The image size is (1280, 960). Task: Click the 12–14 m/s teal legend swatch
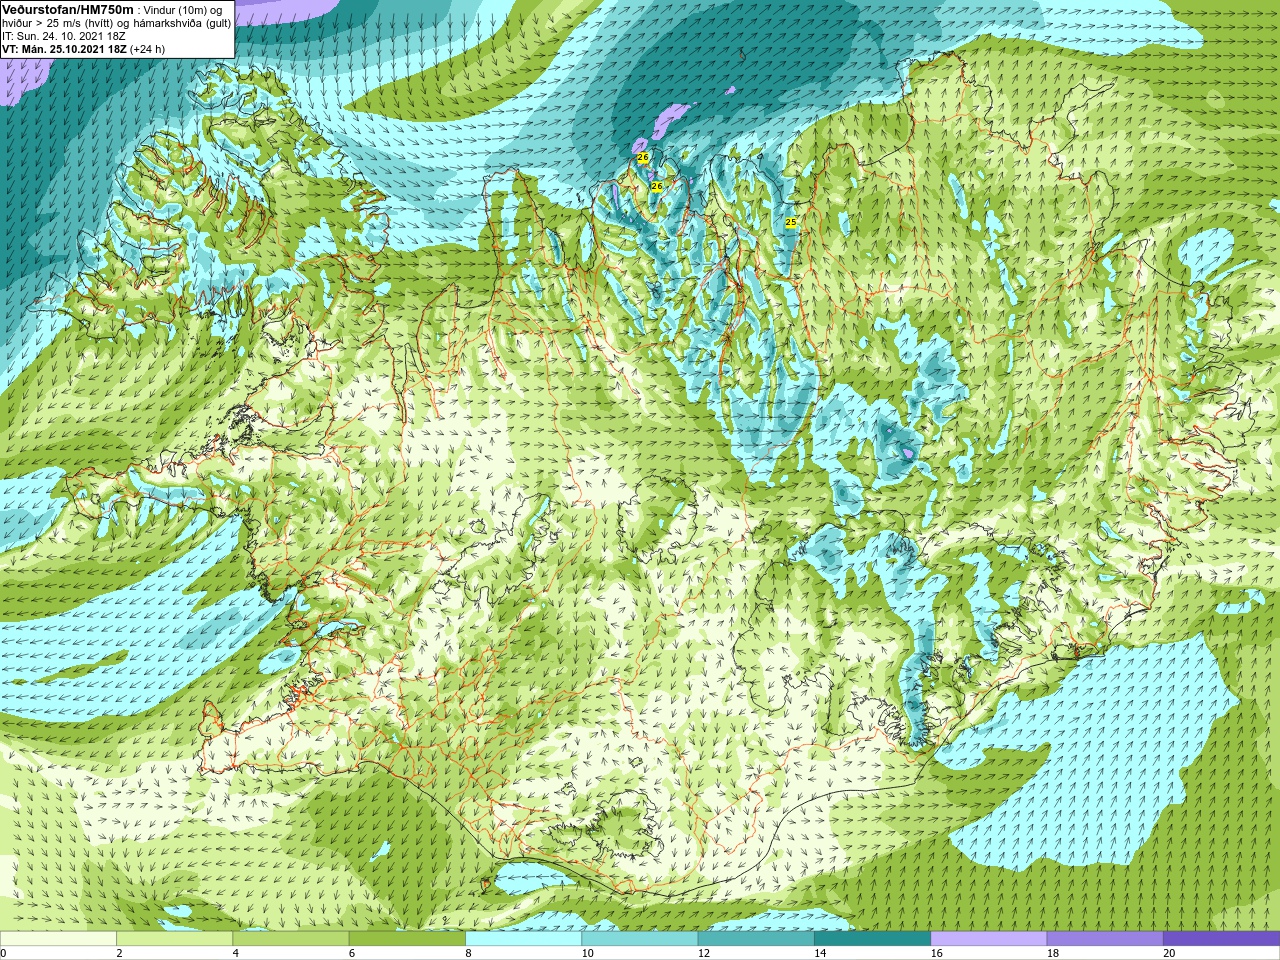point(756,939)
